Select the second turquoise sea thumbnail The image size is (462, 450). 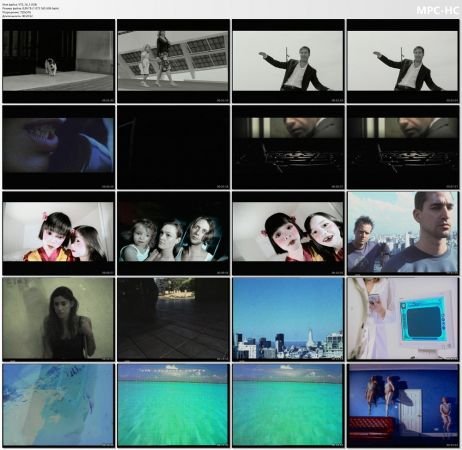click(x=288, y=405)
